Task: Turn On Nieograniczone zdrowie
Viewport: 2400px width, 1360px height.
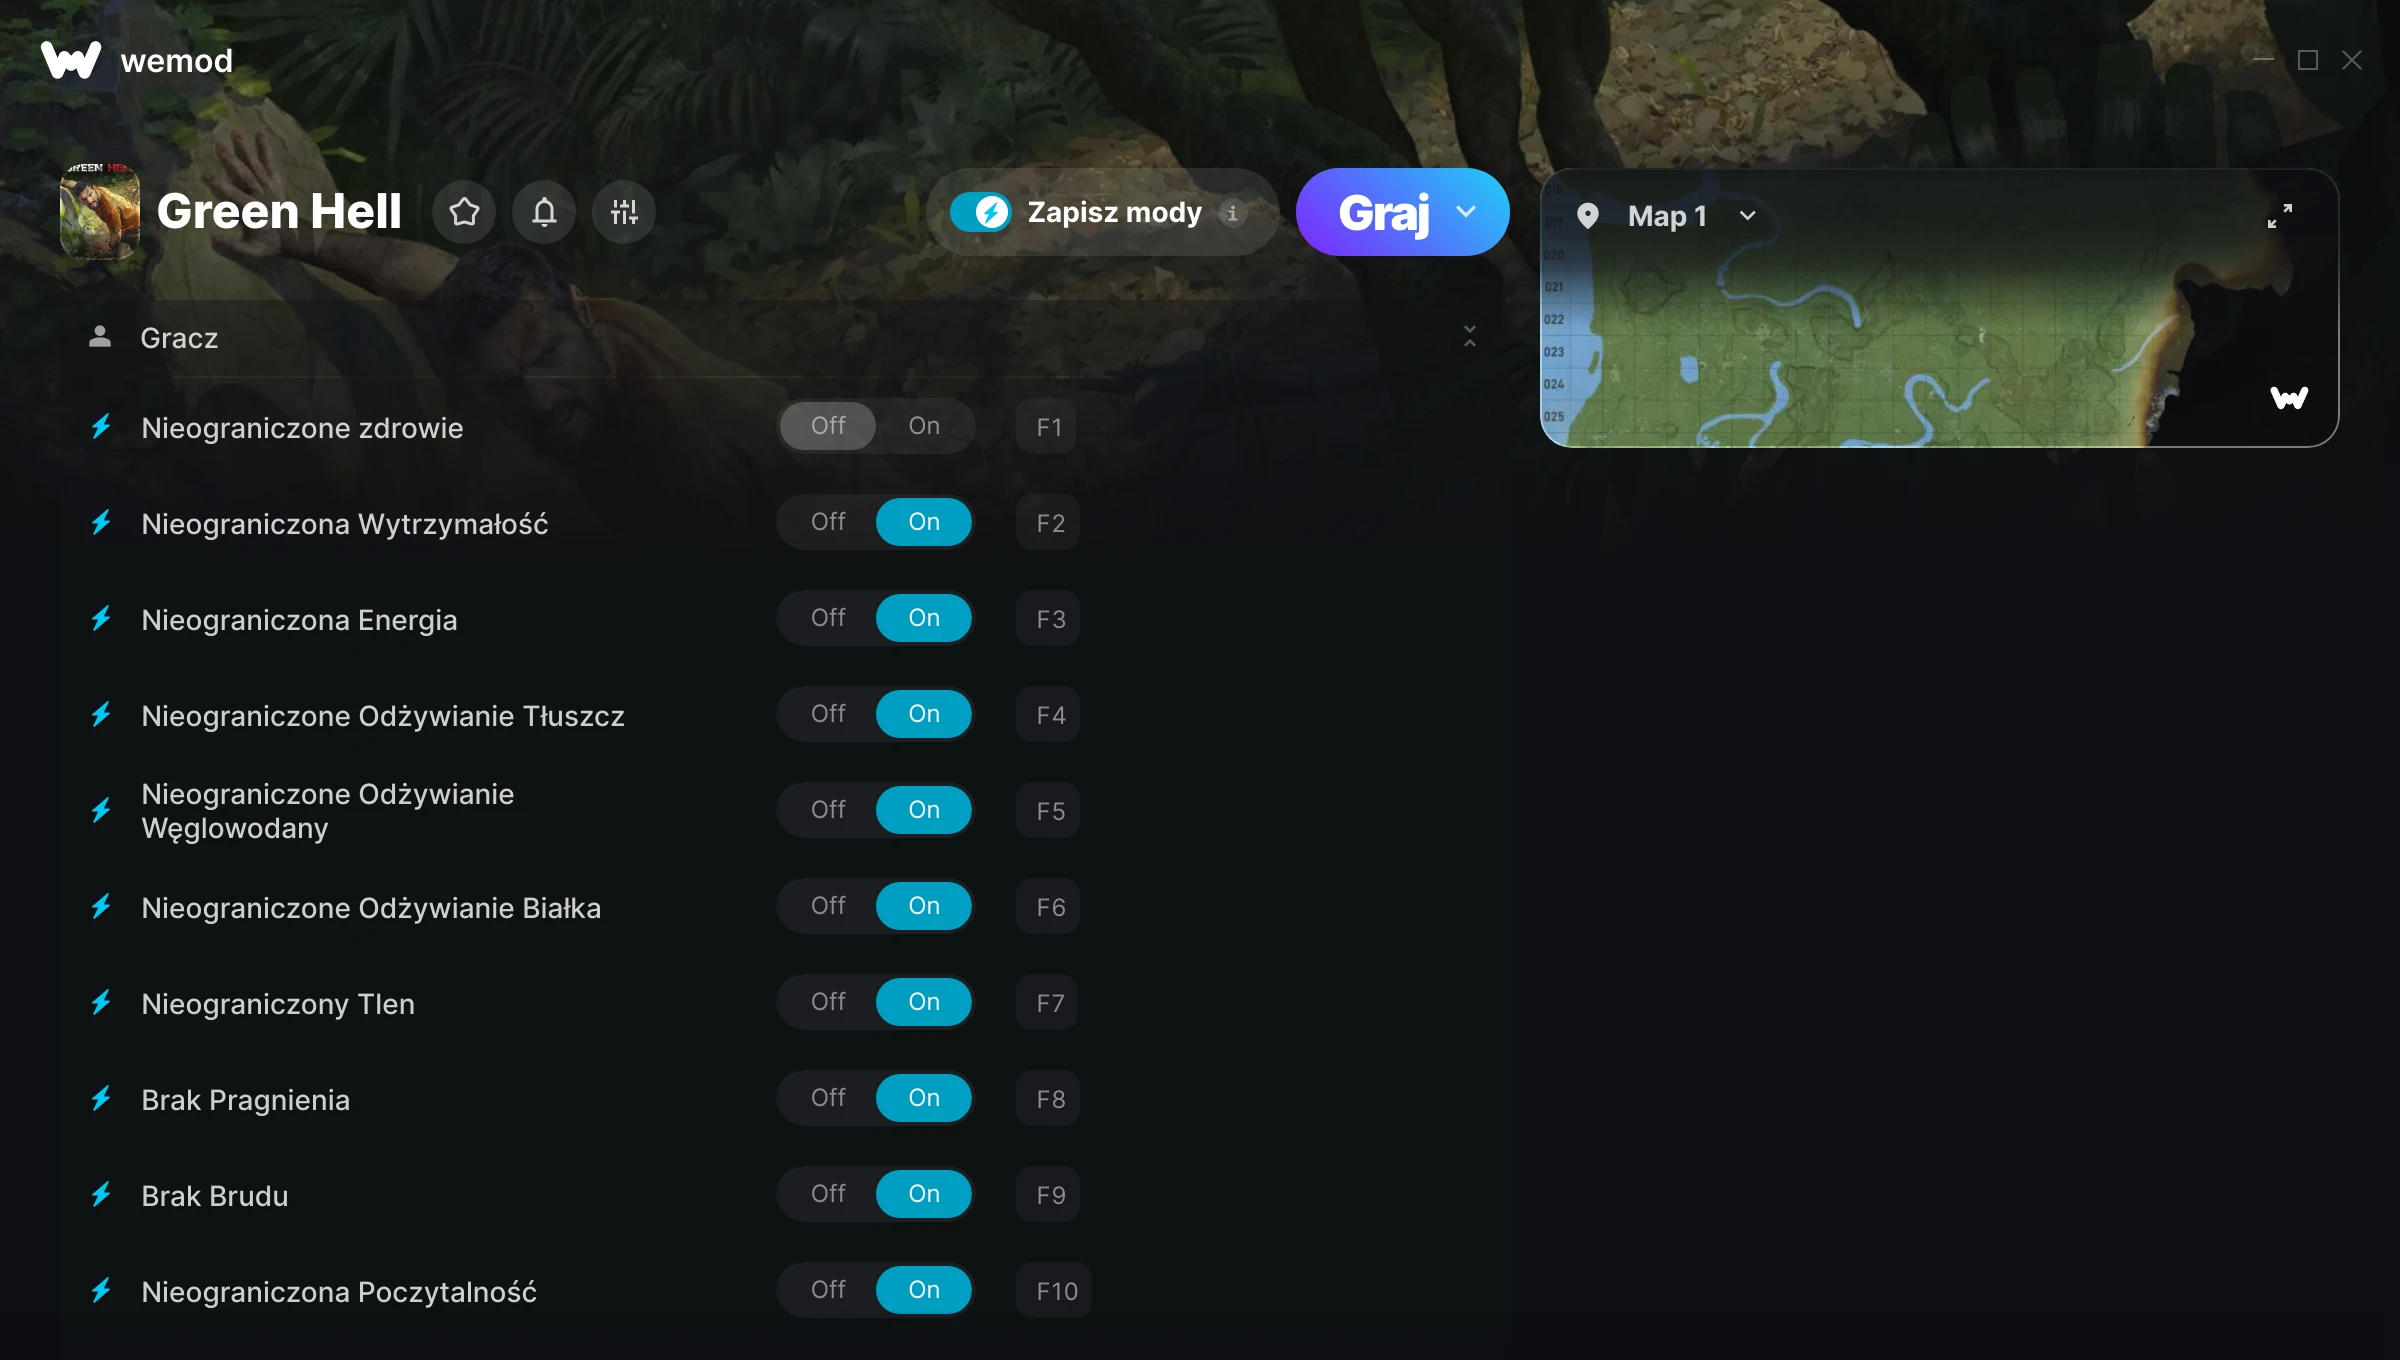Action: 924,426
